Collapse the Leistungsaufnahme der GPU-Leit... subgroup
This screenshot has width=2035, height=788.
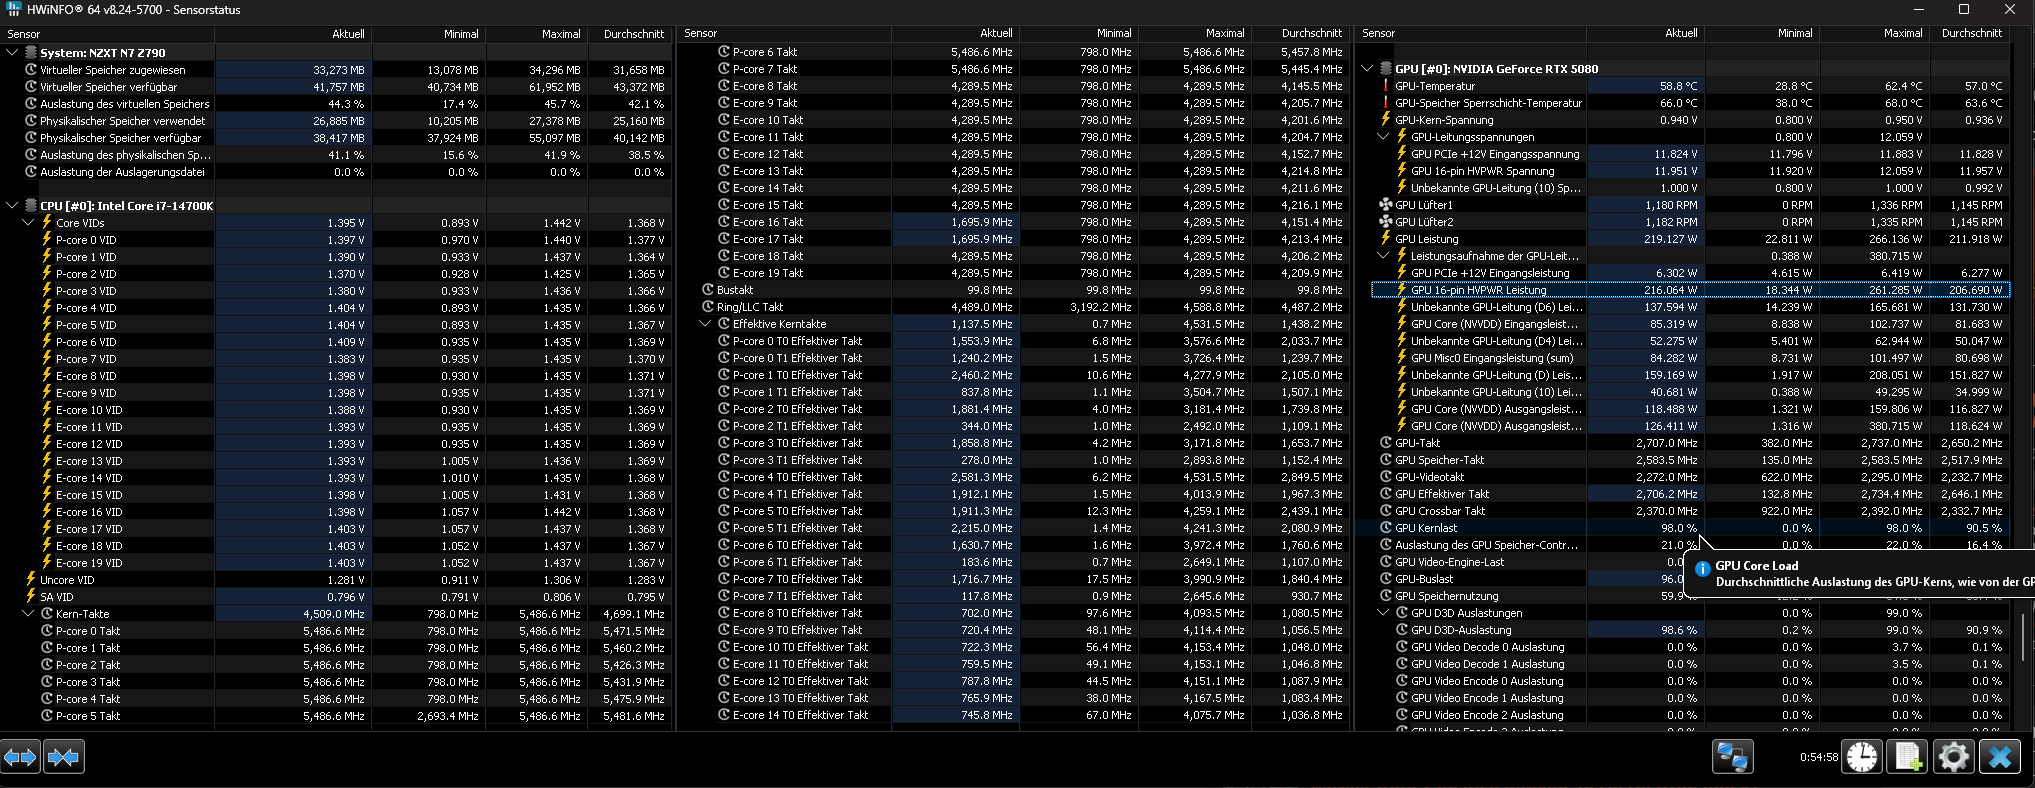1383,256
